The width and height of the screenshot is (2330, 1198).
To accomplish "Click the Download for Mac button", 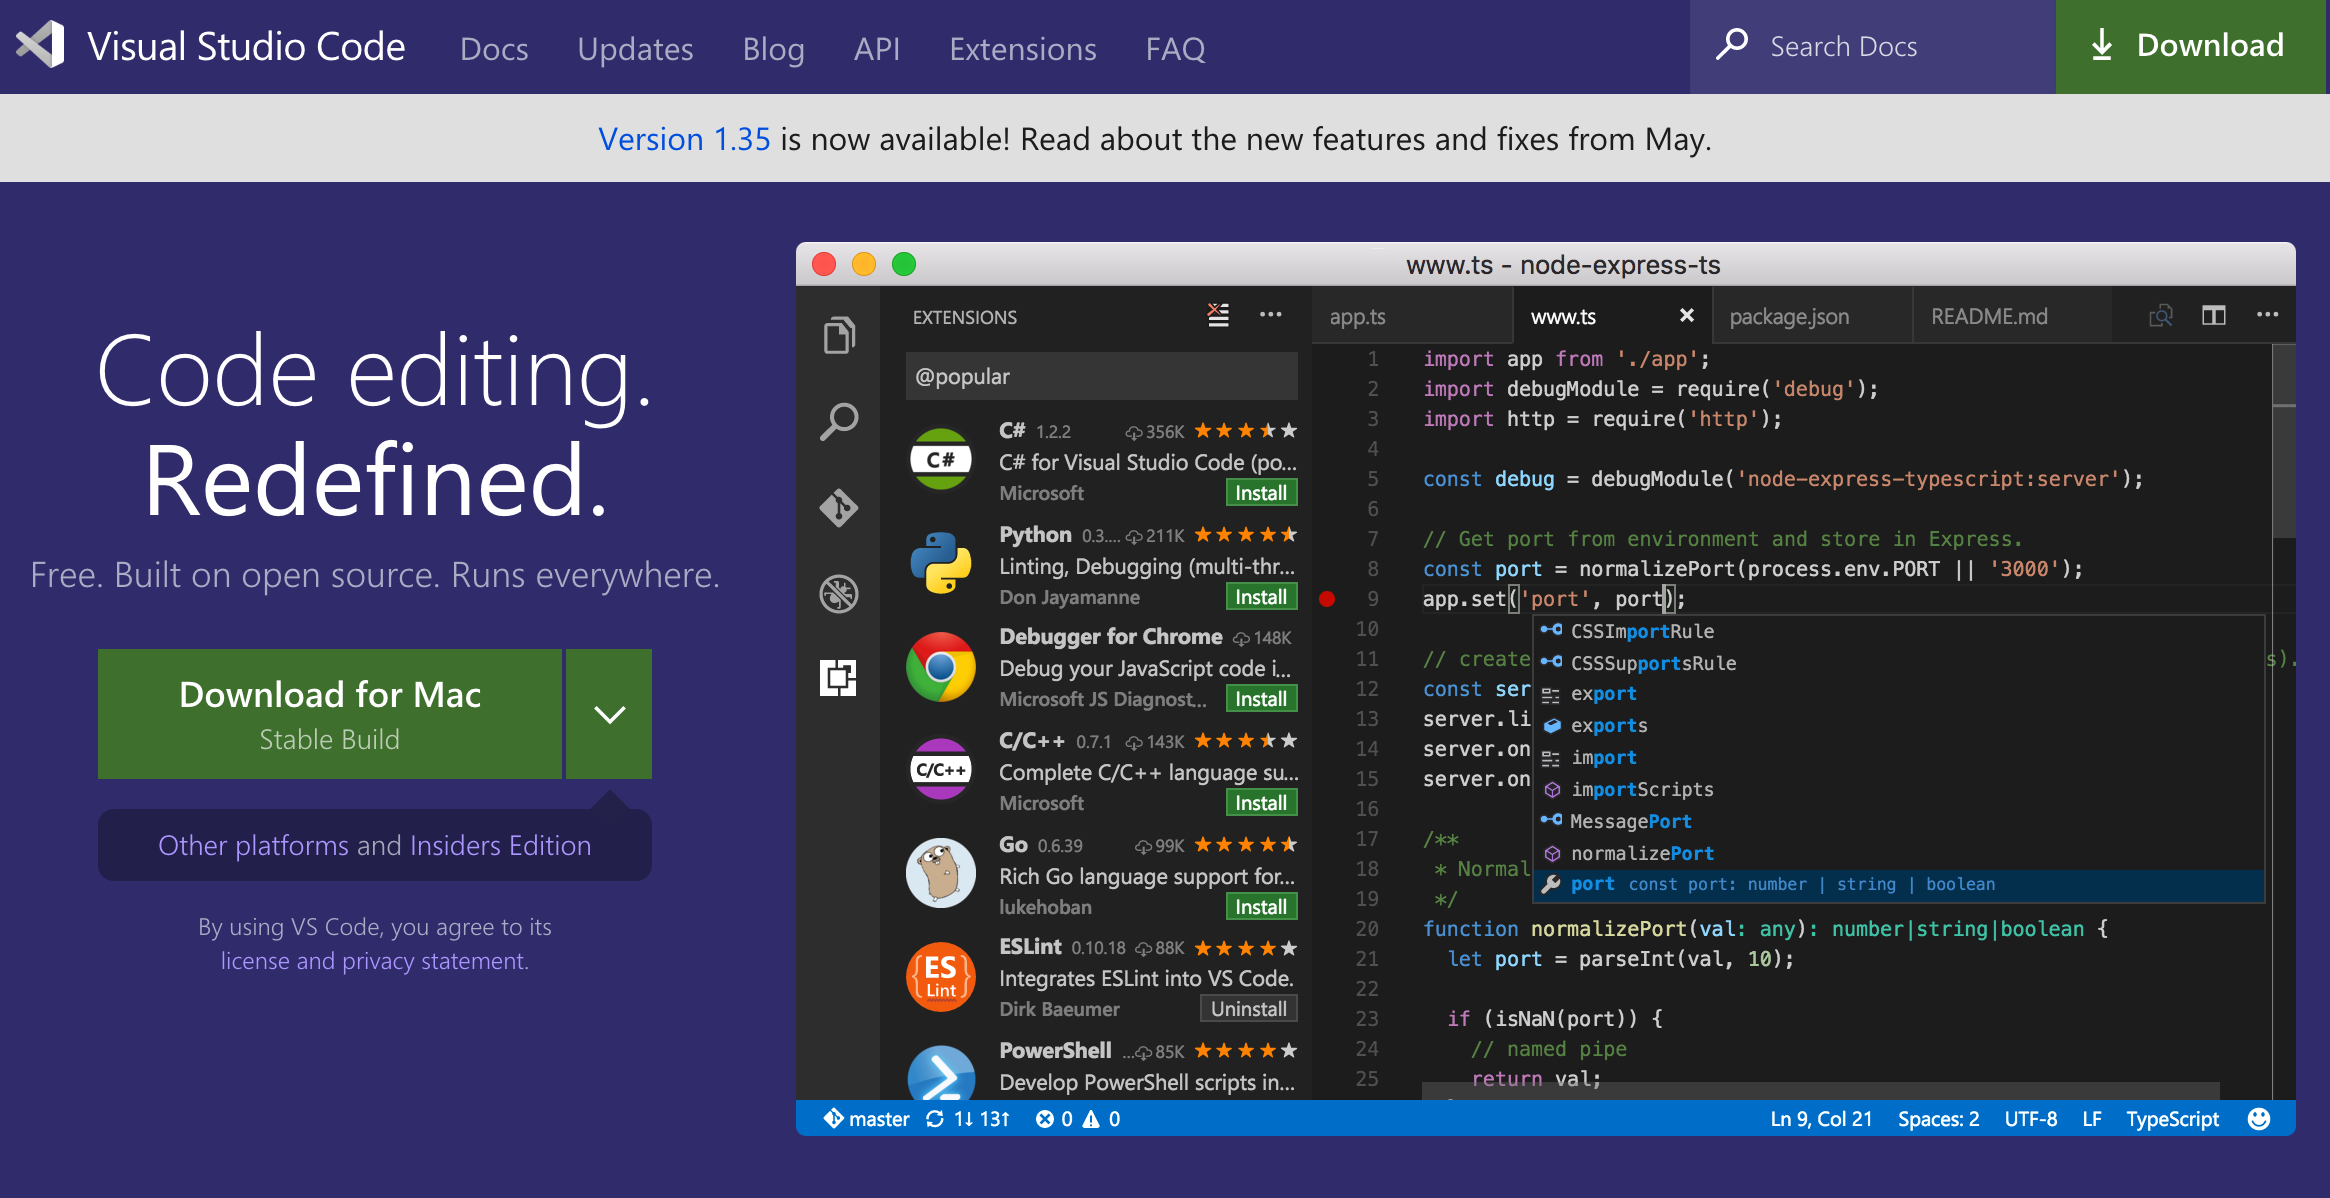I will click(x=330, y=714).
